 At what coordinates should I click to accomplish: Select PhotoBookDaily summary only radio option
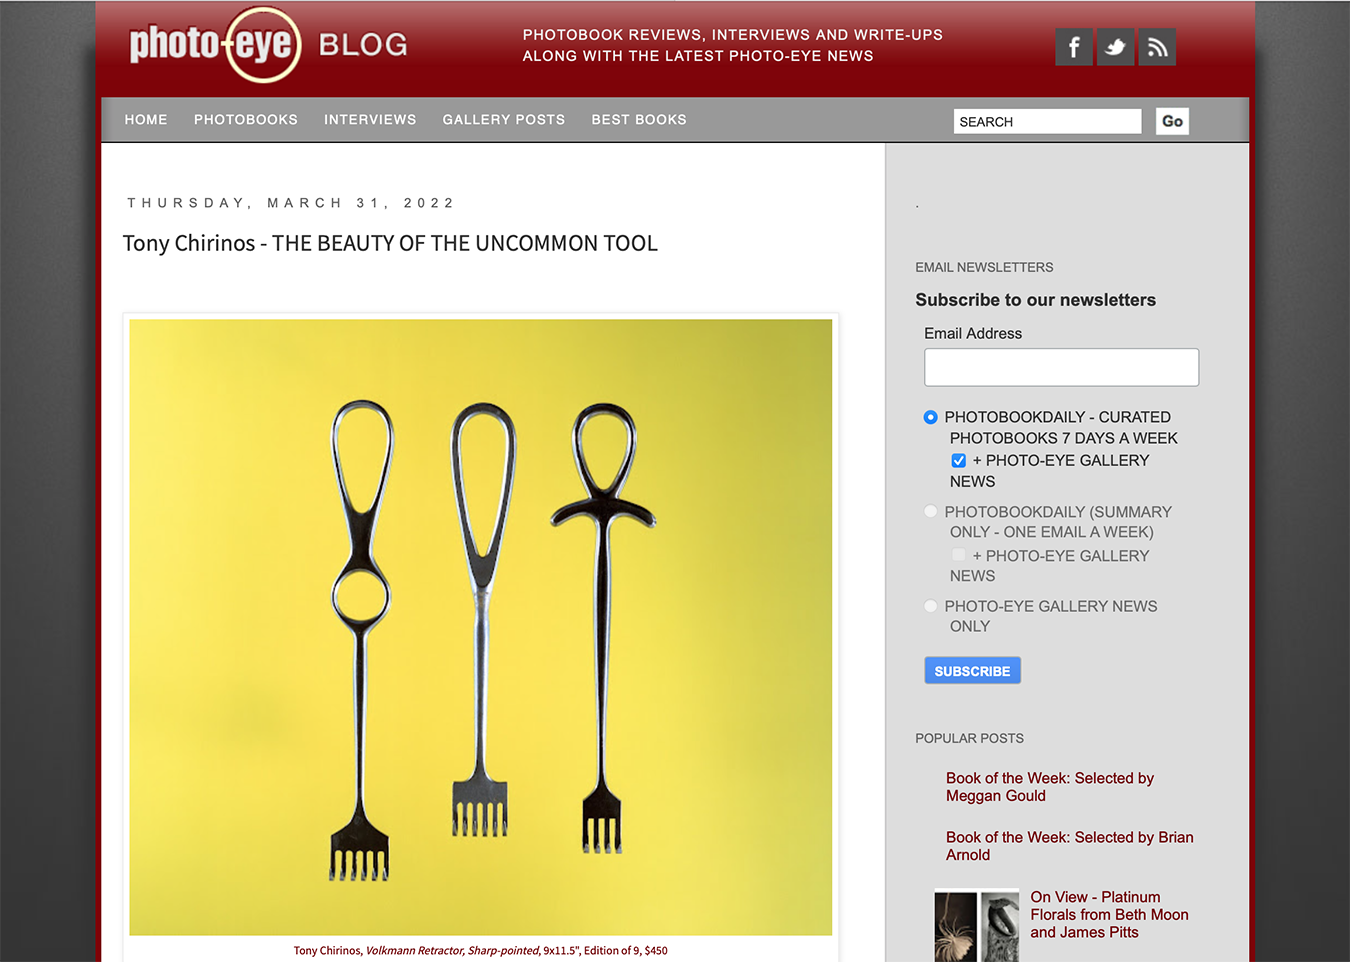(931, 511)
